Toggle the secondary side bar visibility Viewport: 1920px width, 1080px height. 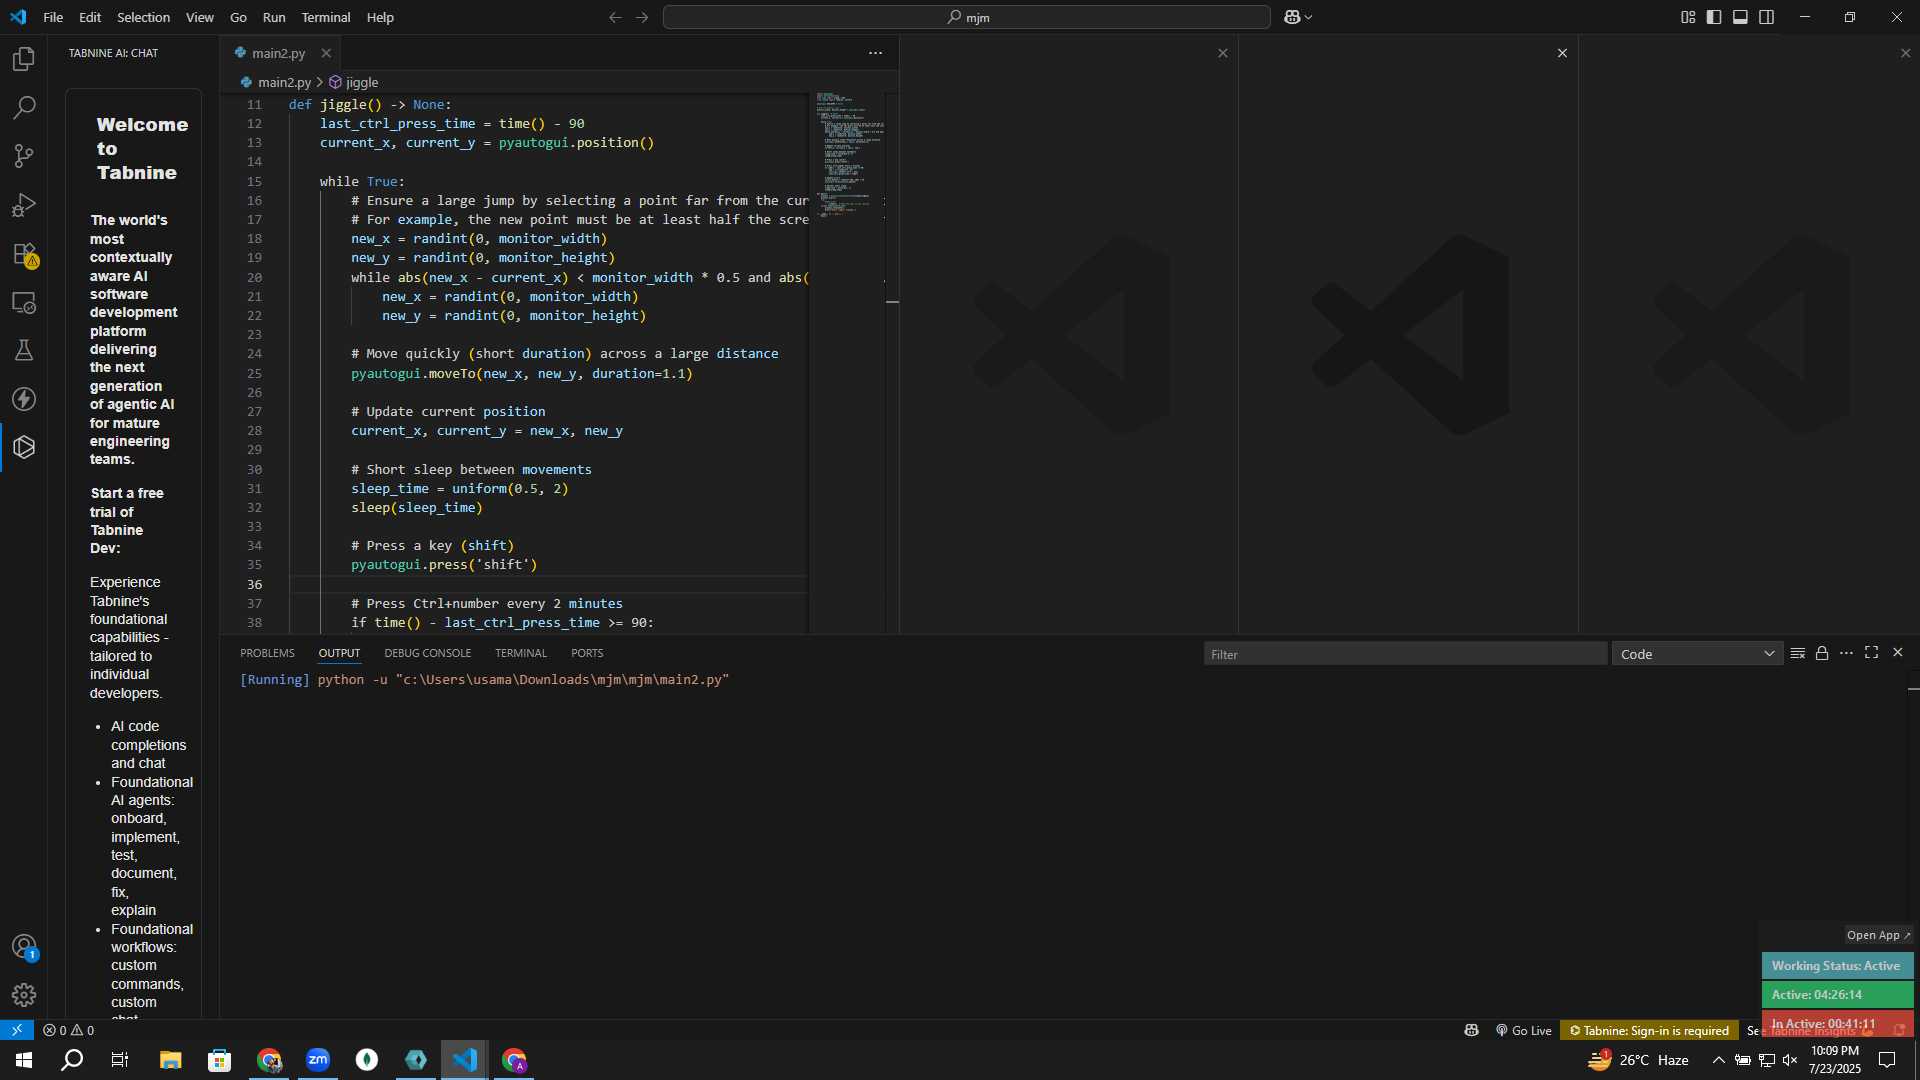[x=1767, y=17]
